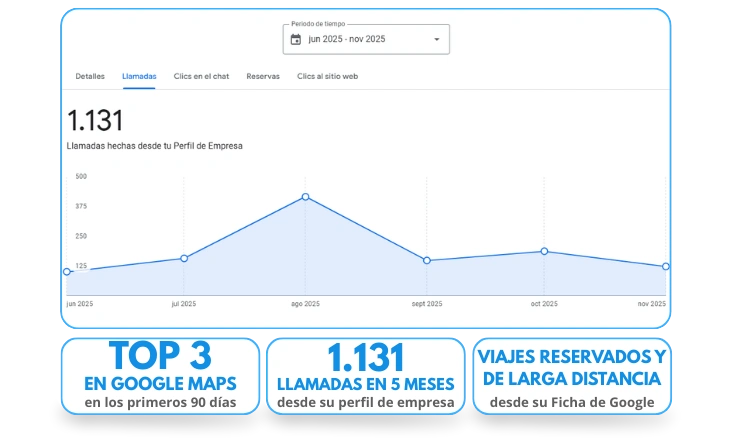Viewport: 732px width, 443px height.
Task: Select the nov 2025 data point
Action: point(666,266)
